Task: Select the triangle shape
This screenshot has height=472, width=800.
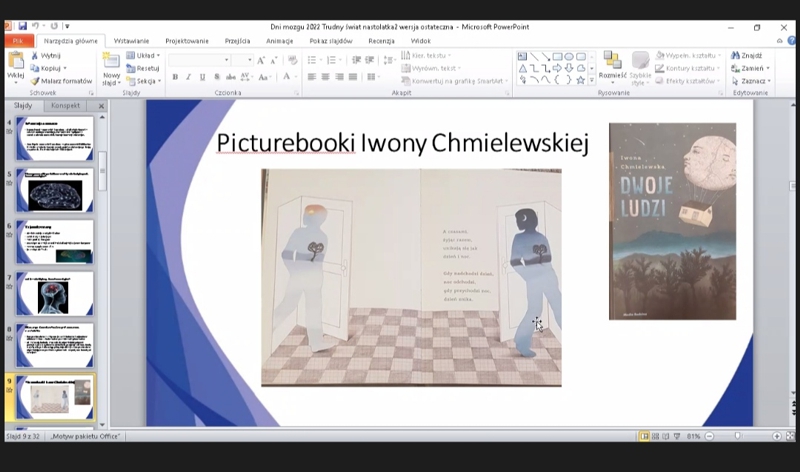Action: tap(522, 68)
